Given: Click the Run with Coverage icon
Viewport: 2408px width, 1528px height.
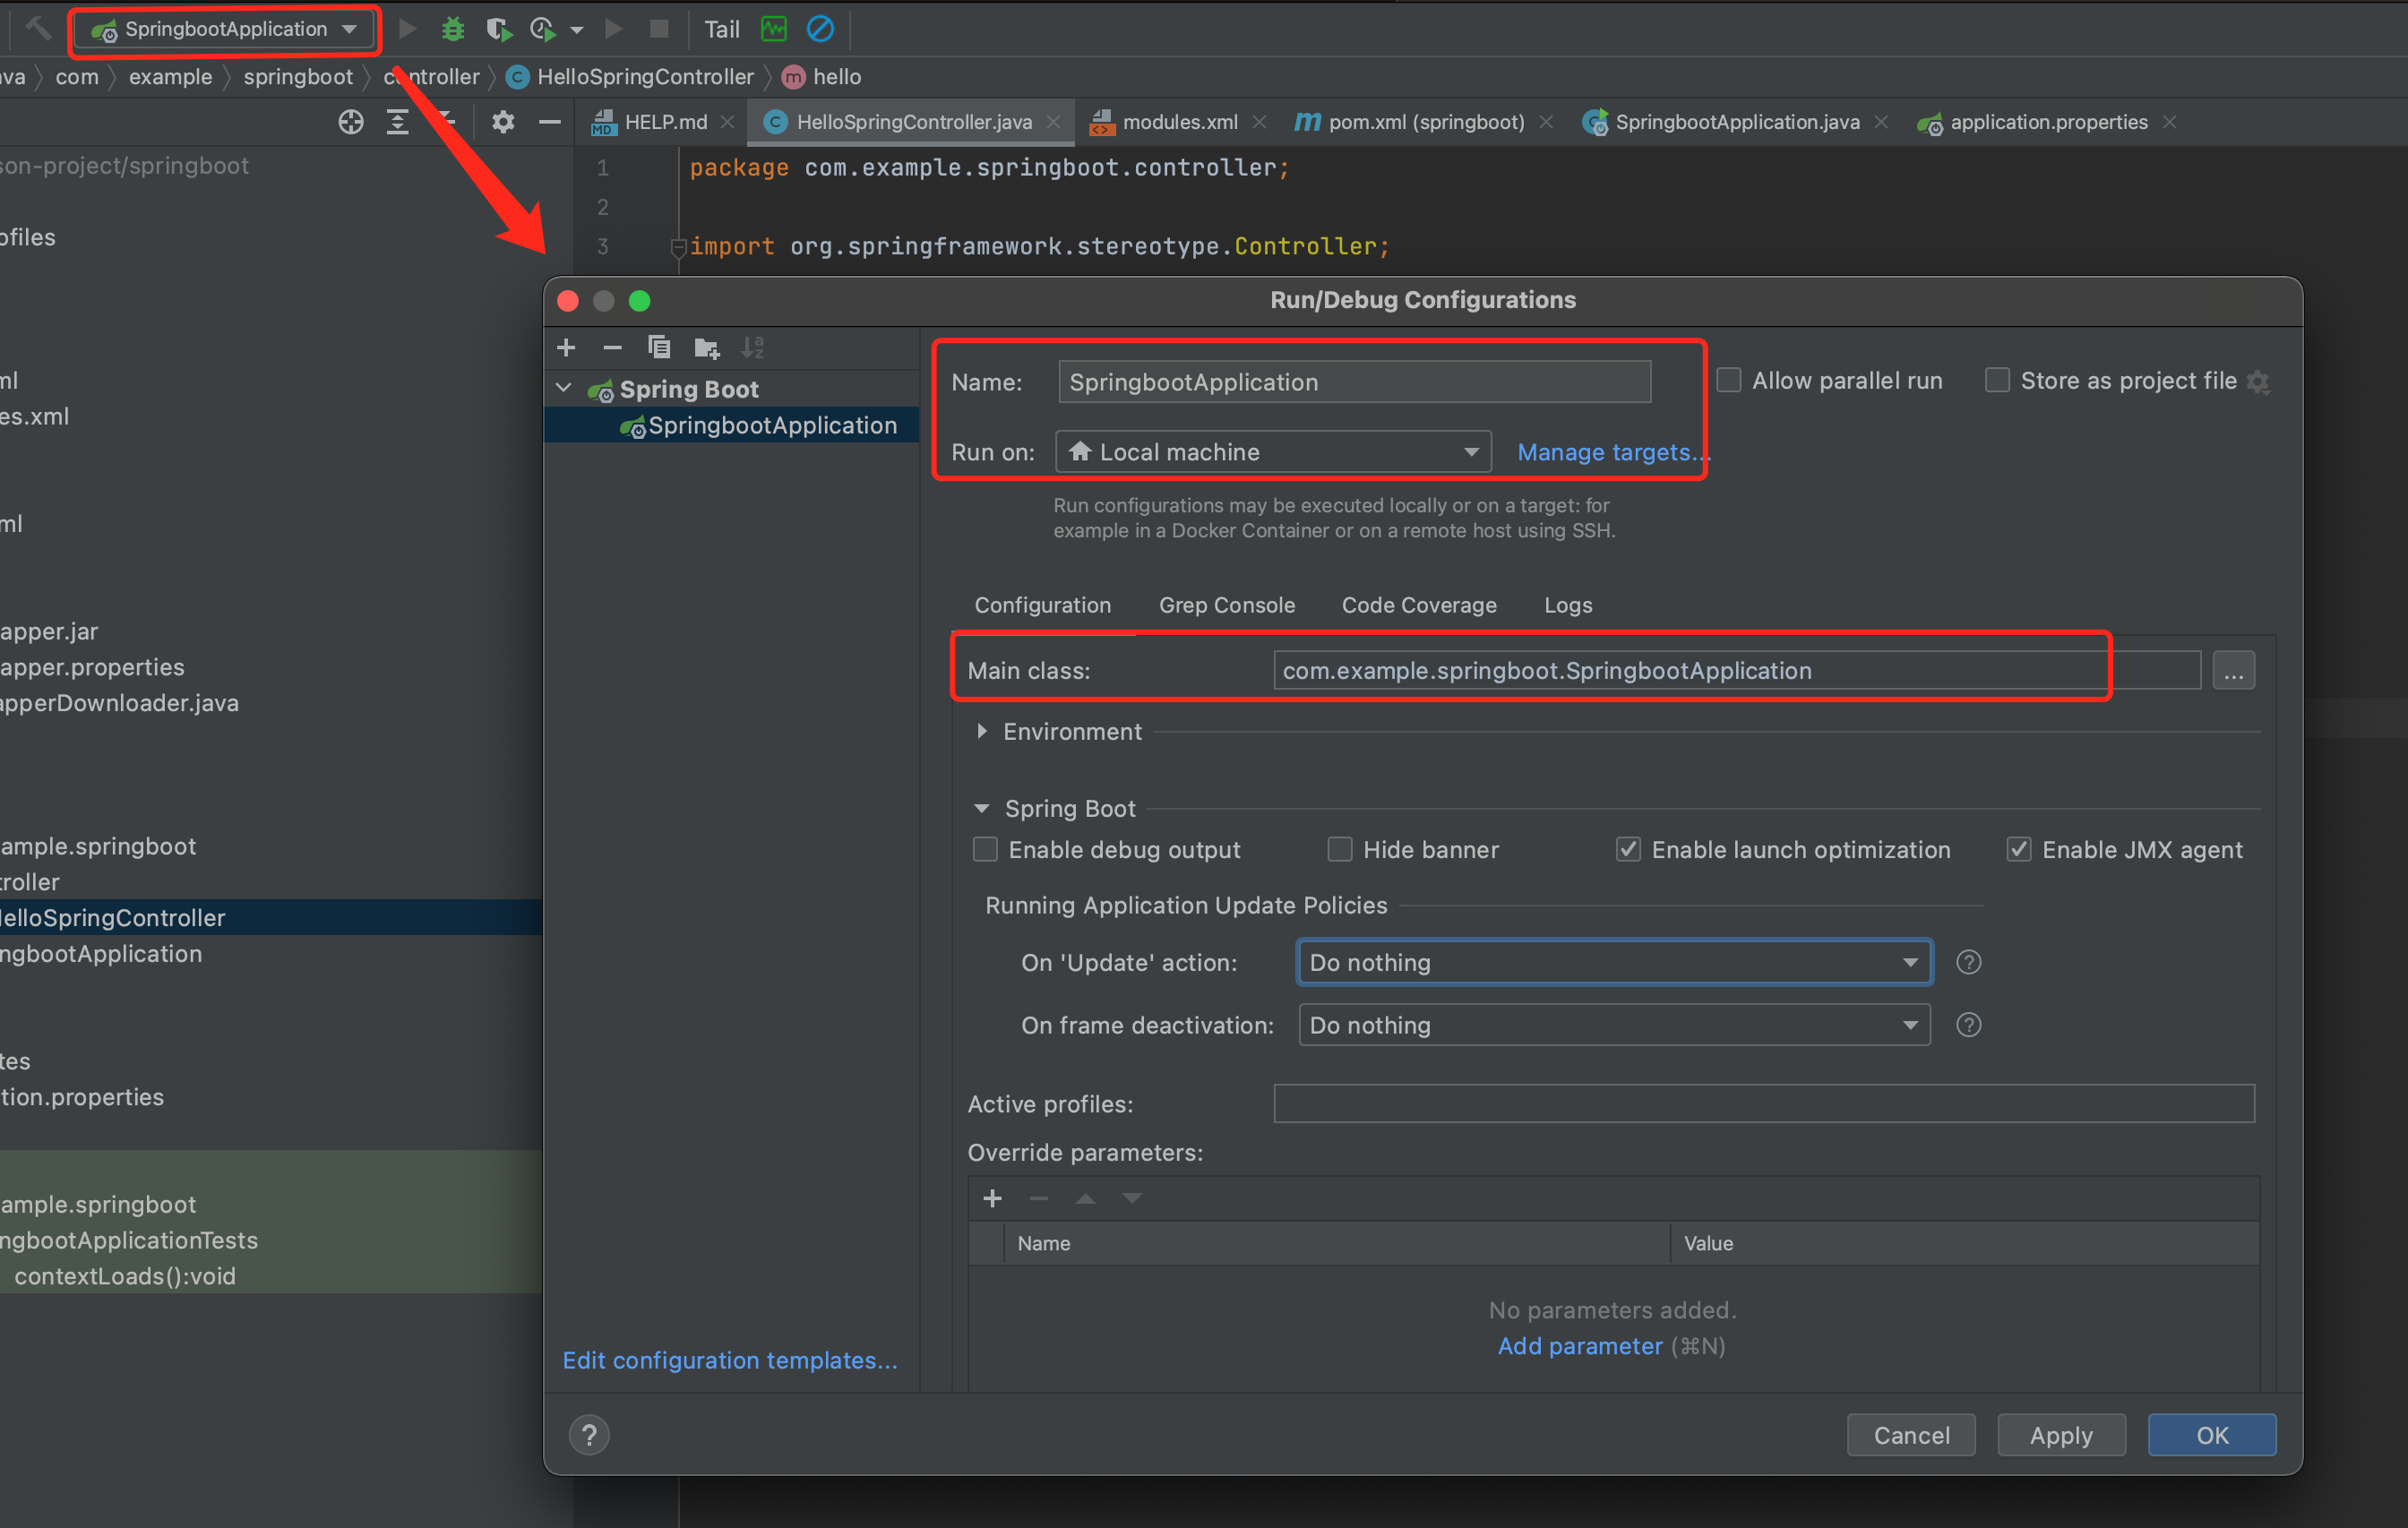Looking at the screenshot, I should click(498, 29).
